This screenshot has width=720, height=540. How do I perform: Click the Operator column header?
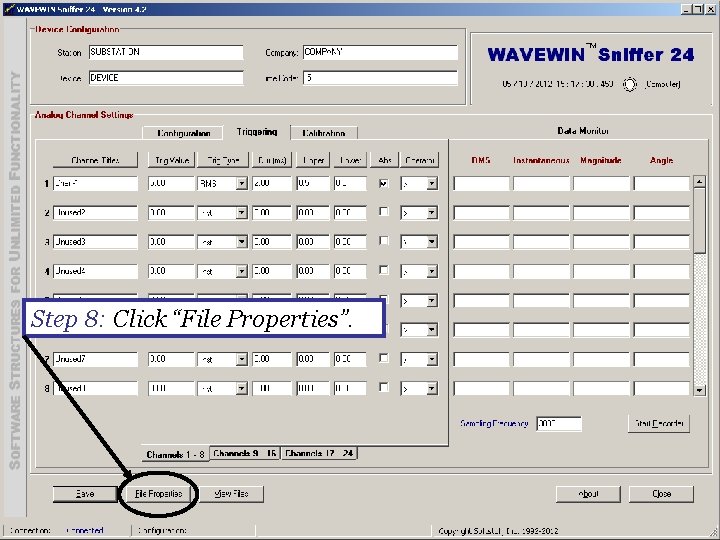click(420, 160)
